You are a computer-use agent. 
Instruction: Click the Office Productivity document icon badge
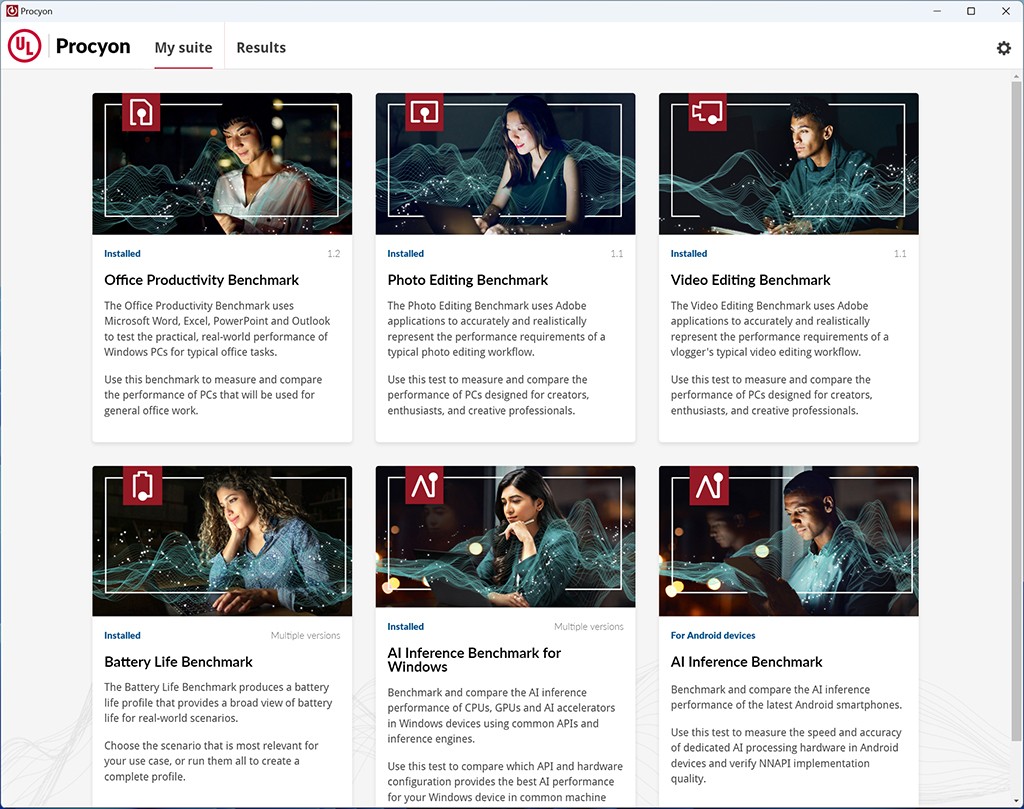point(141,112)
